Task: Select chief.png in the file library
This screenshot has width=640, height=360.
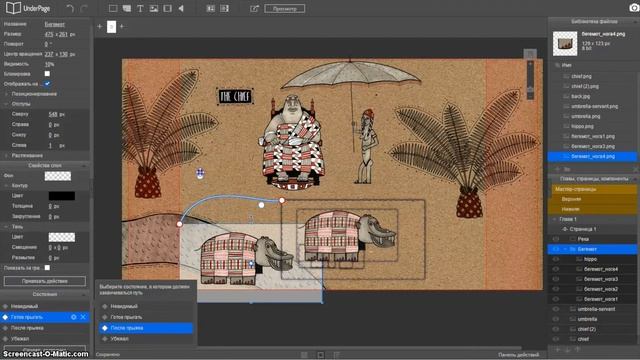Action: pyautogui.click(x=581, y=76)
